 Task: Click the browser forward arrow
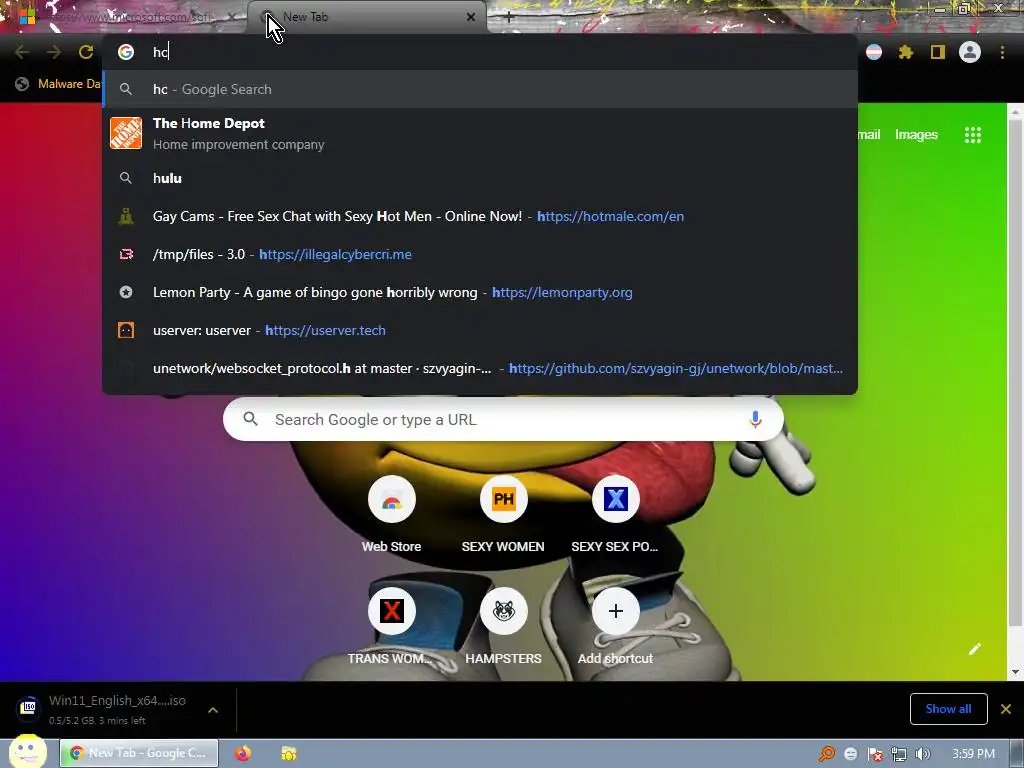pyautogui.click(x=54, y=52)
